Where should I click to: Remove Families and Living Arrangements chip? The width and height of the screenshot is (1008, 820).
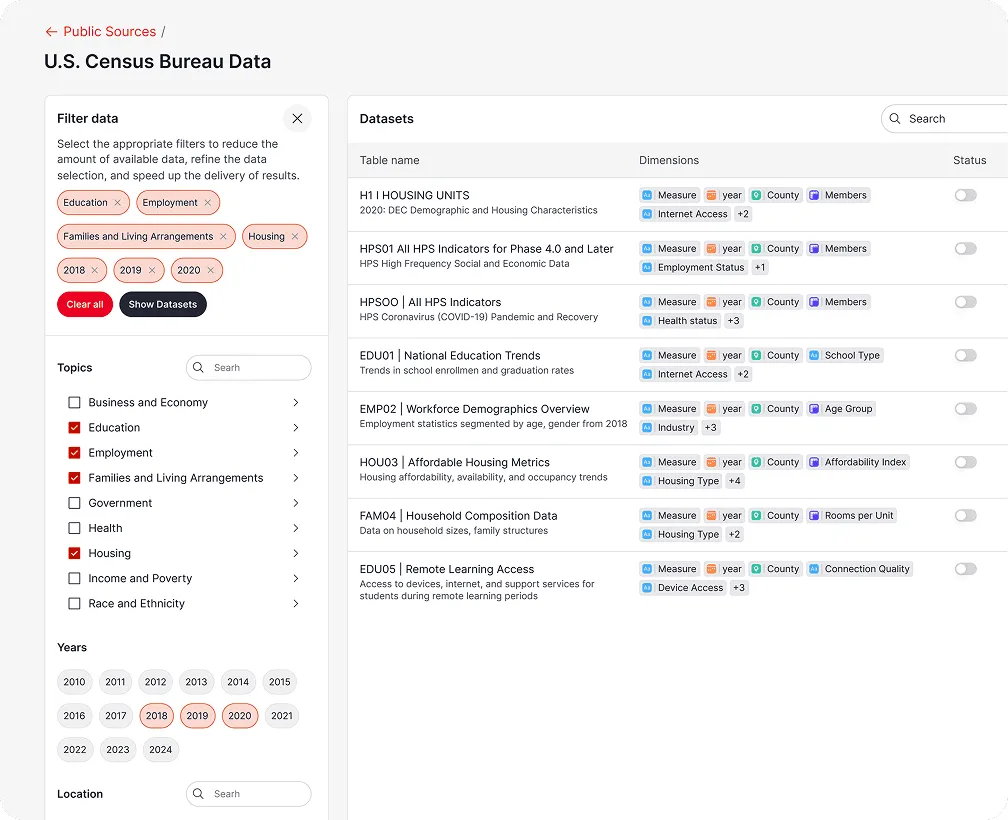(x=223, y=236)
